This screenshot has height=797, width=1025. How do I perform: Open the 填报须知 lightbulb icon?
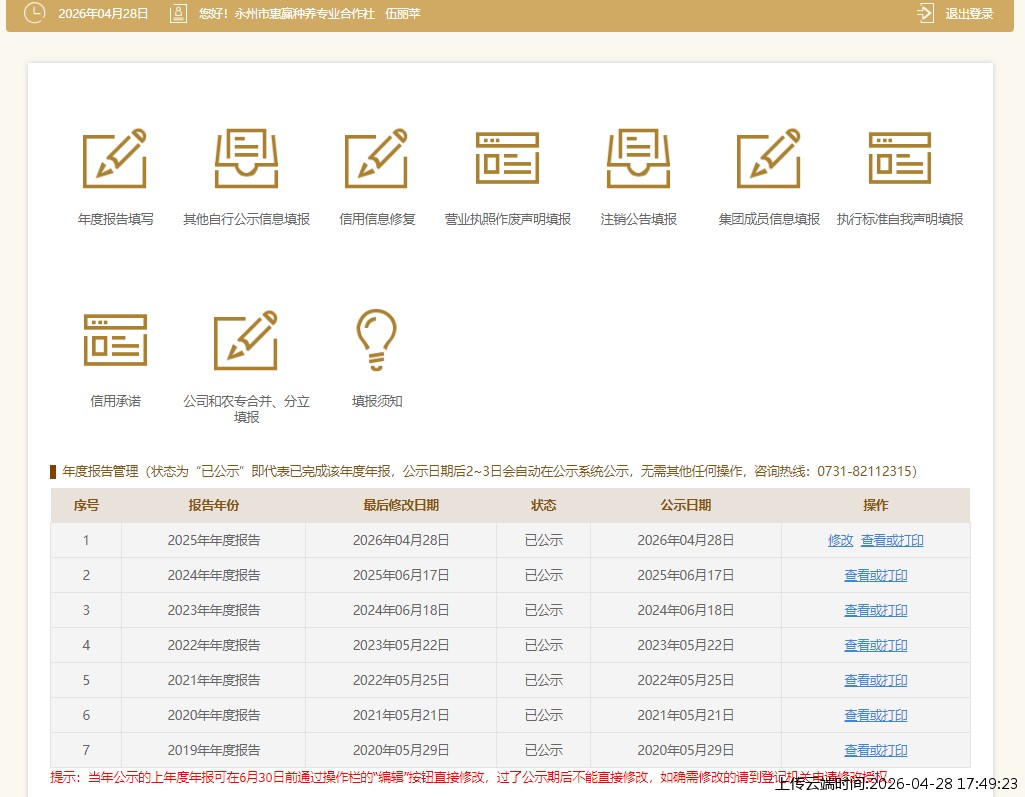(377, 340)
